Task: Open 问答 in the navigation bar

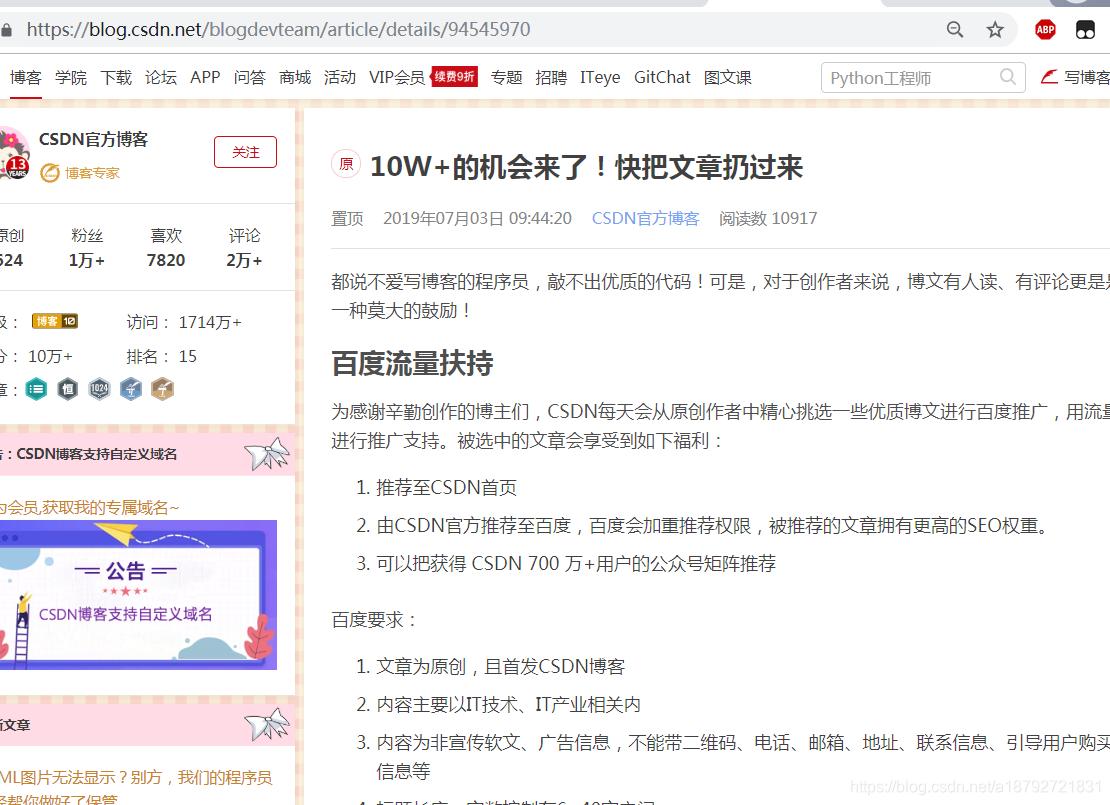Action: tap(250, 77)
